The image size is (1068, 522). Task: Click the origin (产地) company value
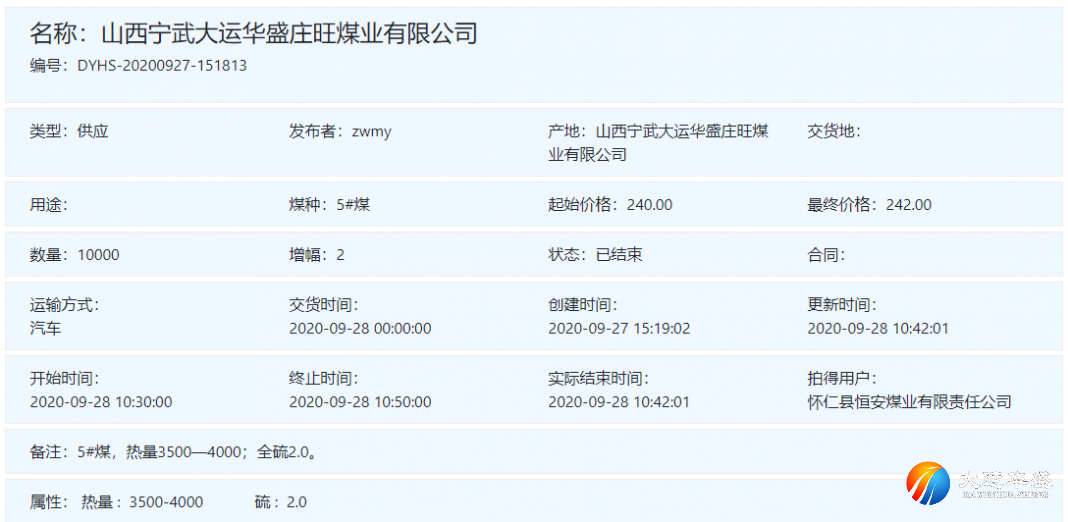click(680, 132)
